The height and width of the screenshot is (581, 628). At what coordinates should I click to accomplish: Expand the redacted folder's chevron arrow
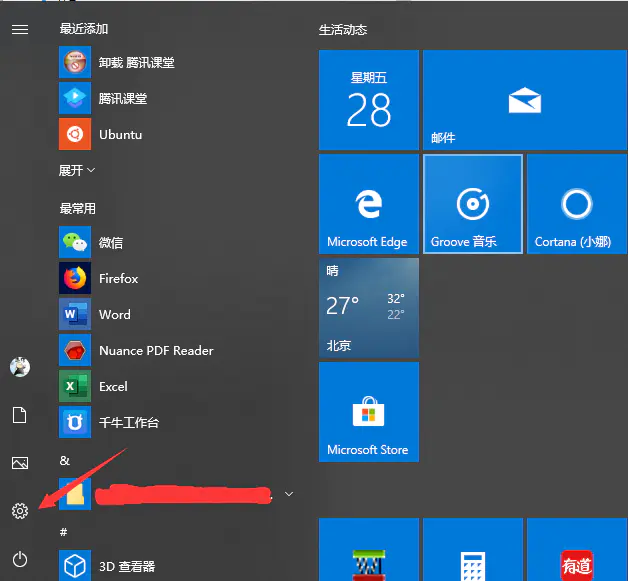coord(289,494)
